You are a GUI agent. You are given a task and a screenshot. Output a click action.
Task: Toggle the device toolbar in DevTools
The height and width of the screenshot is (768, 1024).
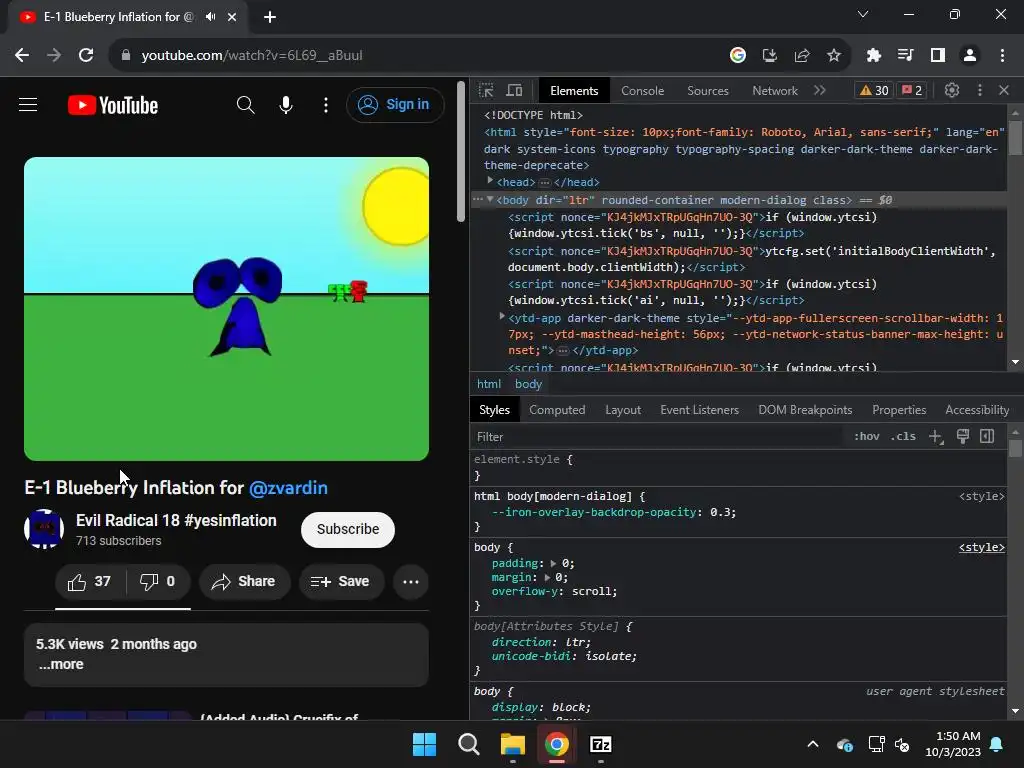pyautogui.click(x=515, y=90)
